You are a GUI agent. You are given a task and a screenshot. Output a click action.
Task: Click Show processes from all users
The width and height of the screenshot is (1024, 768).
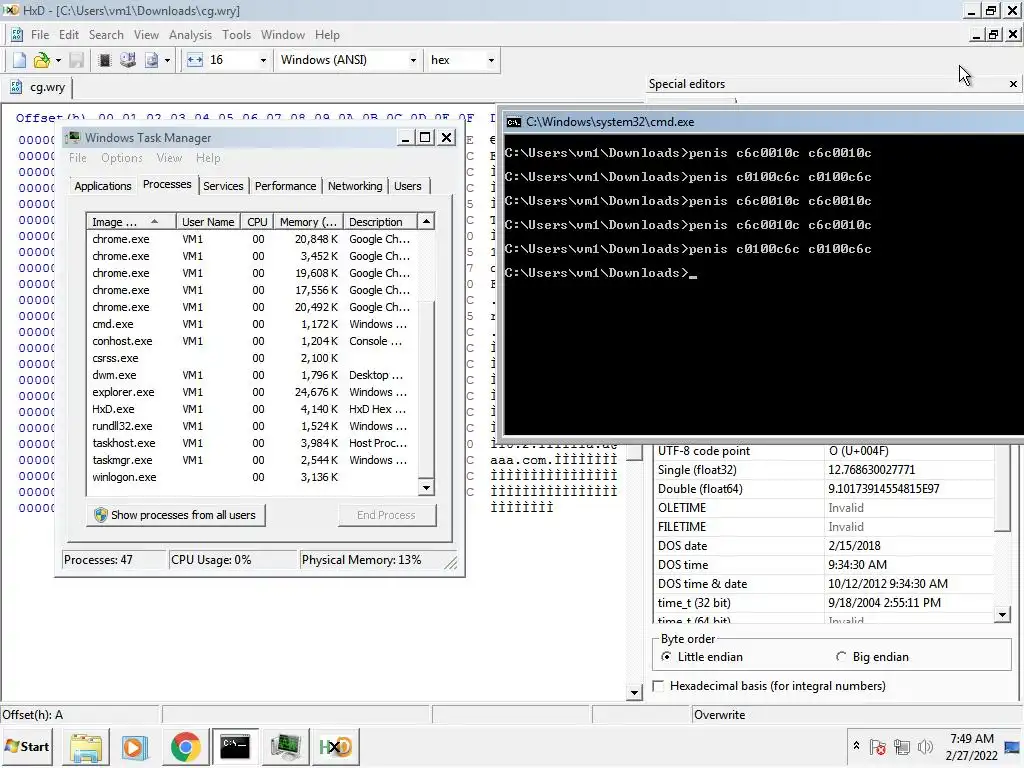point(176,515)
